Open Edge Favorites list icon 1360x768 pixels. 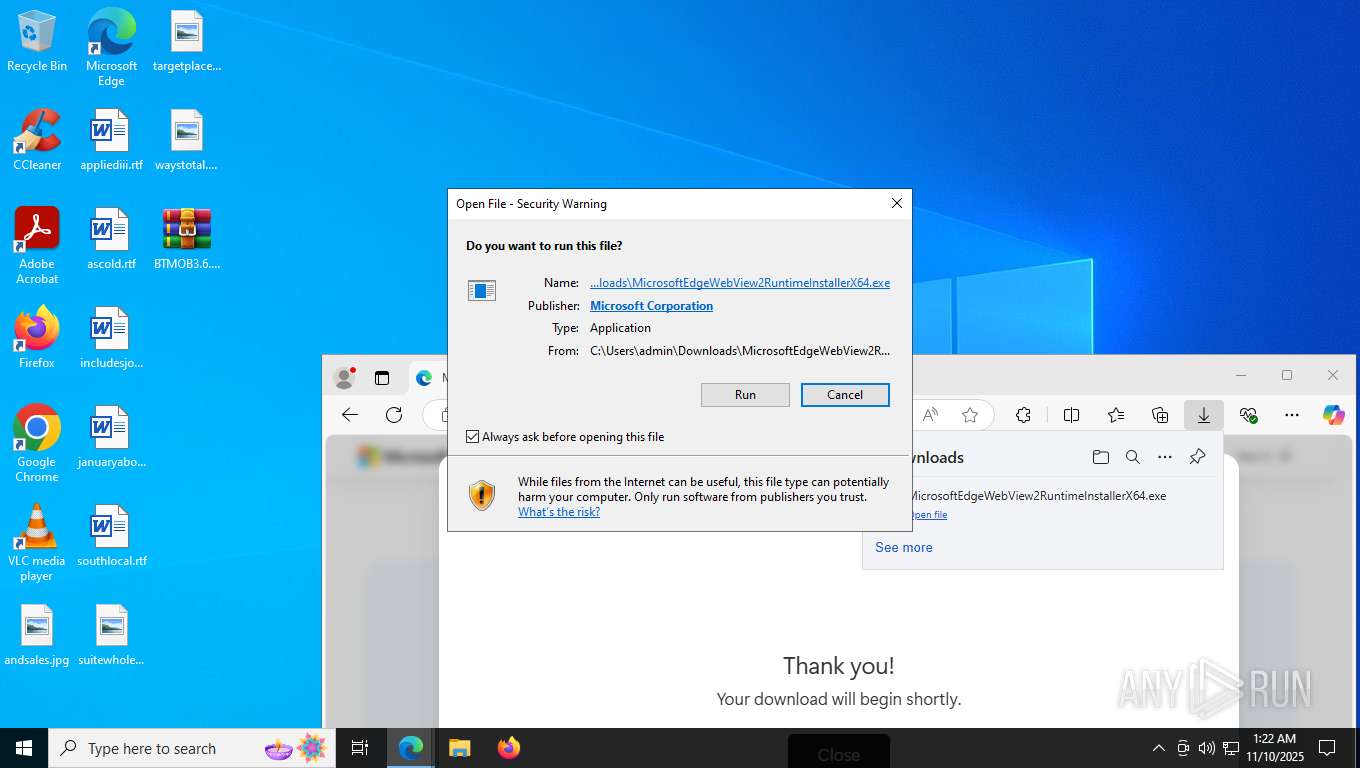tap(1116, 415)
